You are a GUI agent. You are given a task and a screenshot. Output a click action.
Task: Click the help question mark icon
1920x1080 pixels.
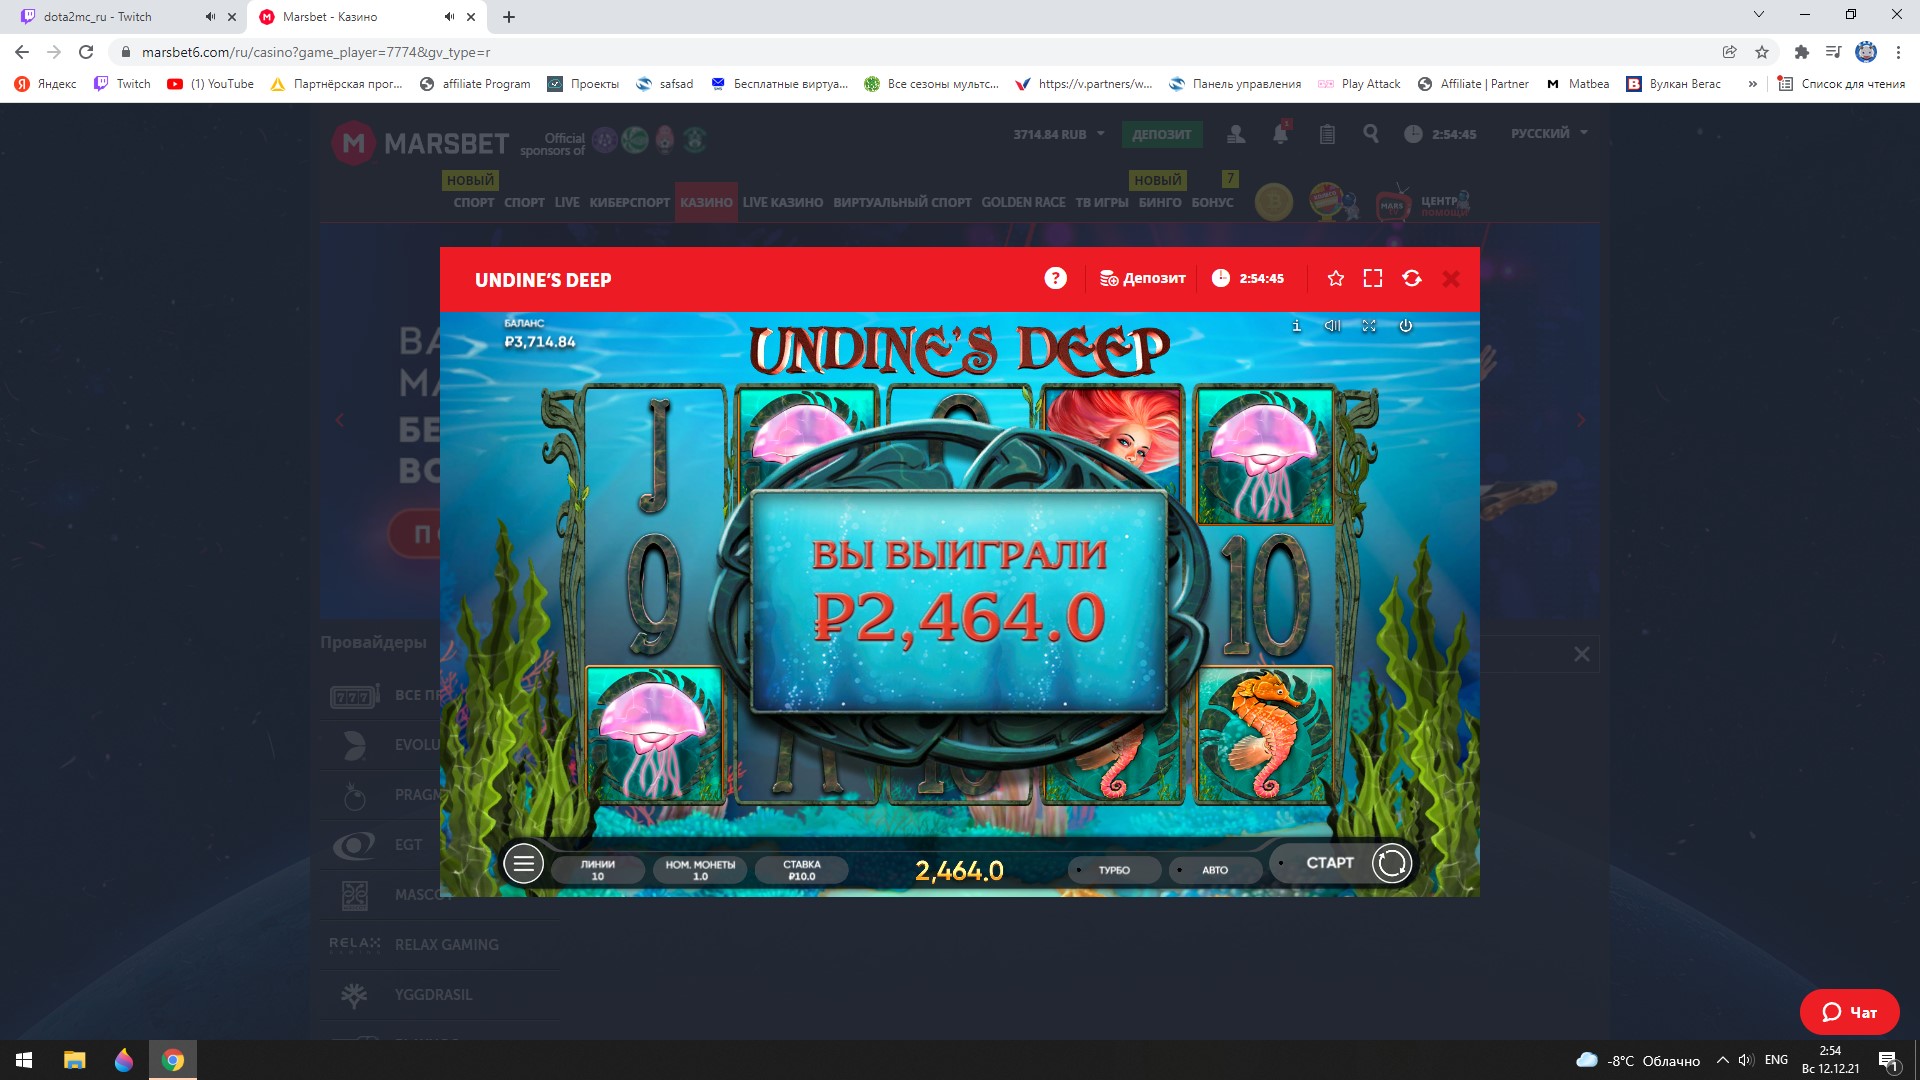tap(1055, 278)
